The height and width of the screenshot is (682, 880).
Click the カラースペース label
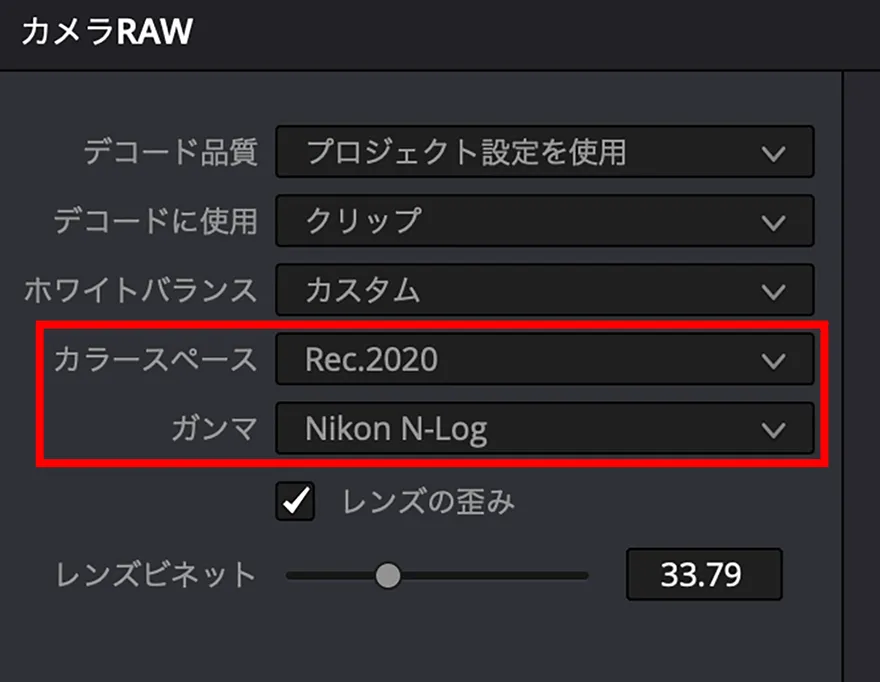click(156, 361)
